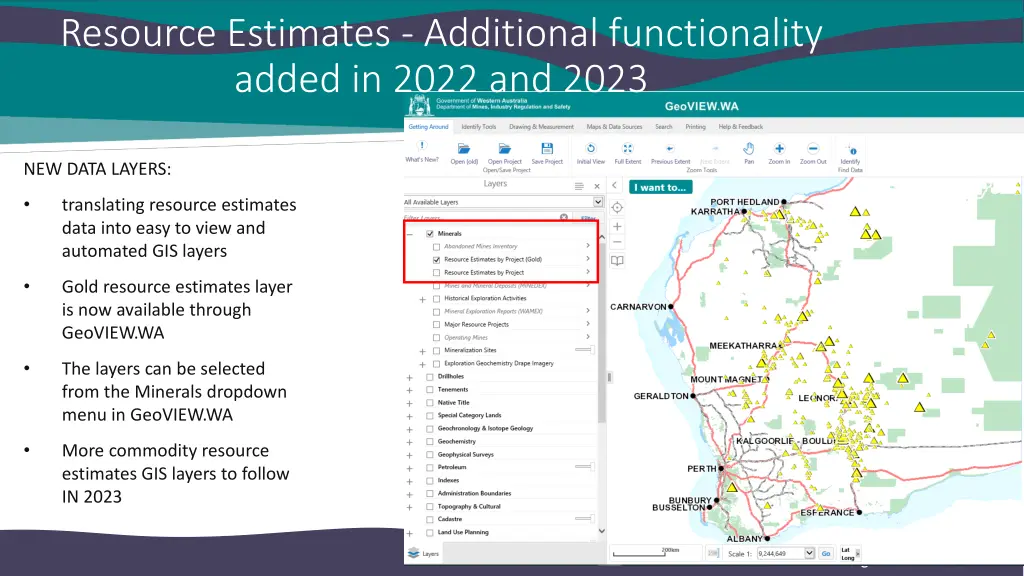Screen dimensions: 1024x576
Task: Click the next extent arrow icon
Action: pyautogui.click(x=714, y=149)
